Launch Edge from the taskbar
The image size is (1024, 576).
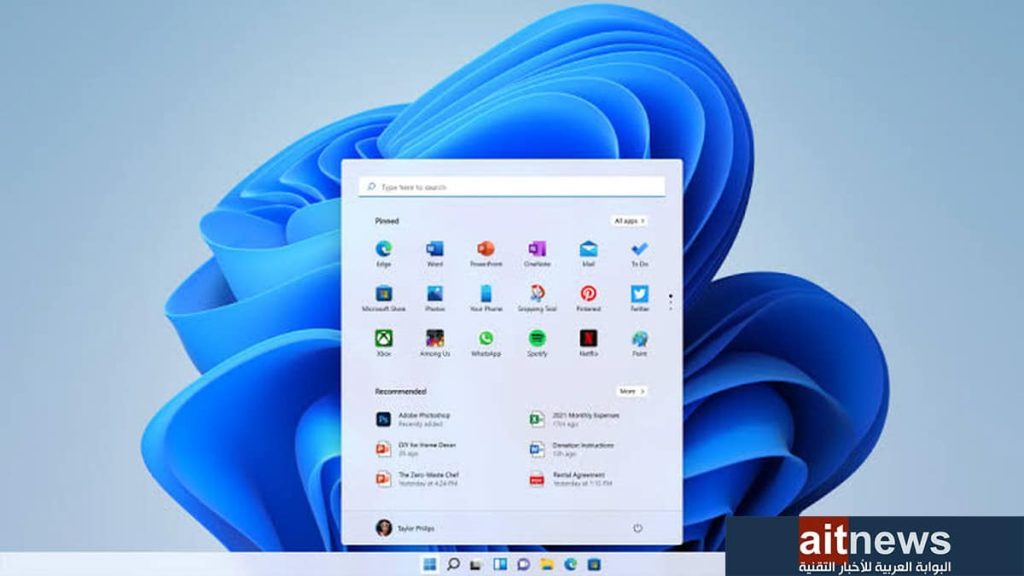coord(570,564)
